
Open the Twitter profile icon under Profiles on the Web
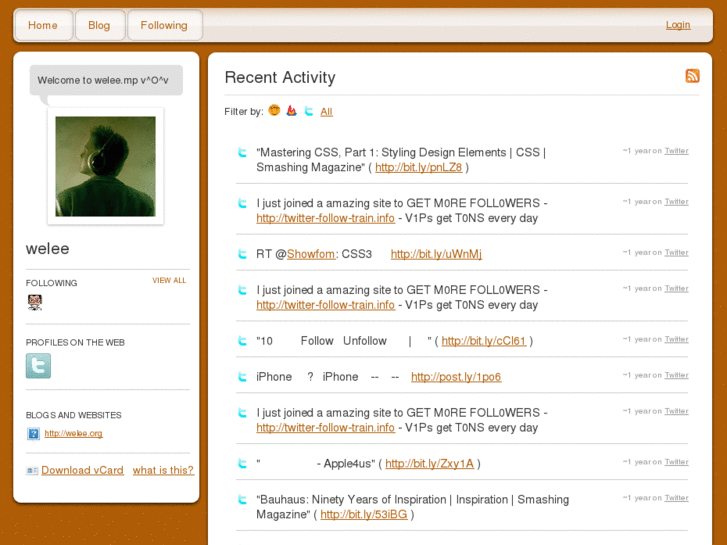click(x=38, y=366)
